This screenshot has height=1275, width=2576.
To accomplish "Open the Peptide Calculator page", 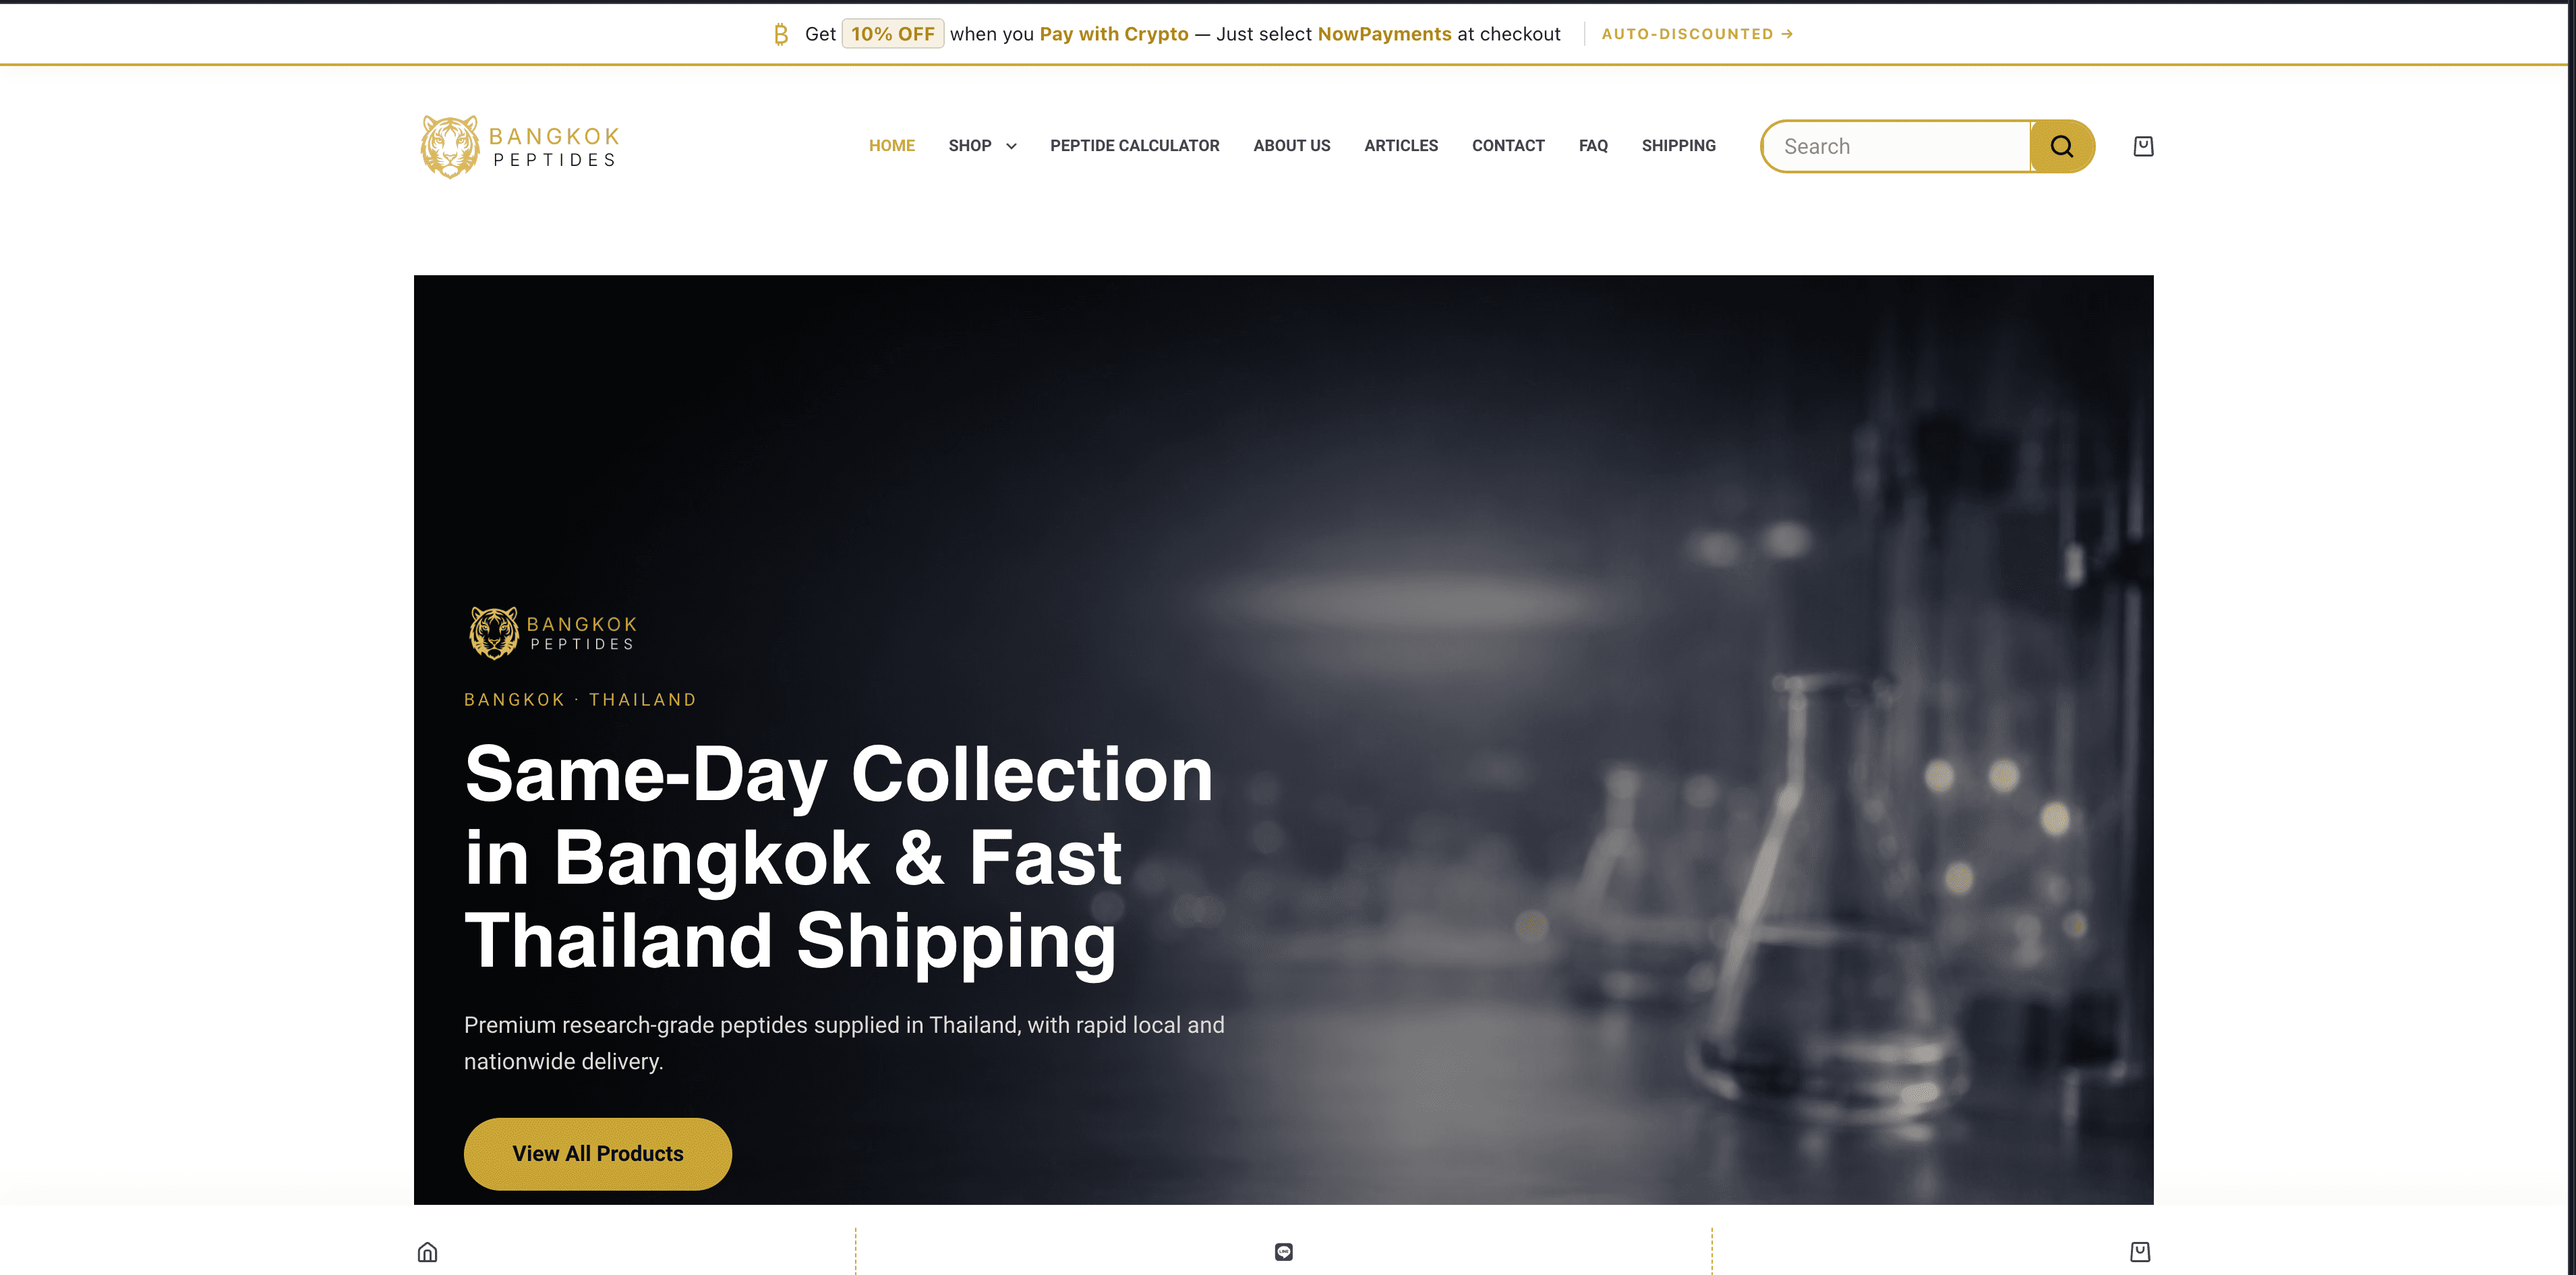I will 1134,146.
